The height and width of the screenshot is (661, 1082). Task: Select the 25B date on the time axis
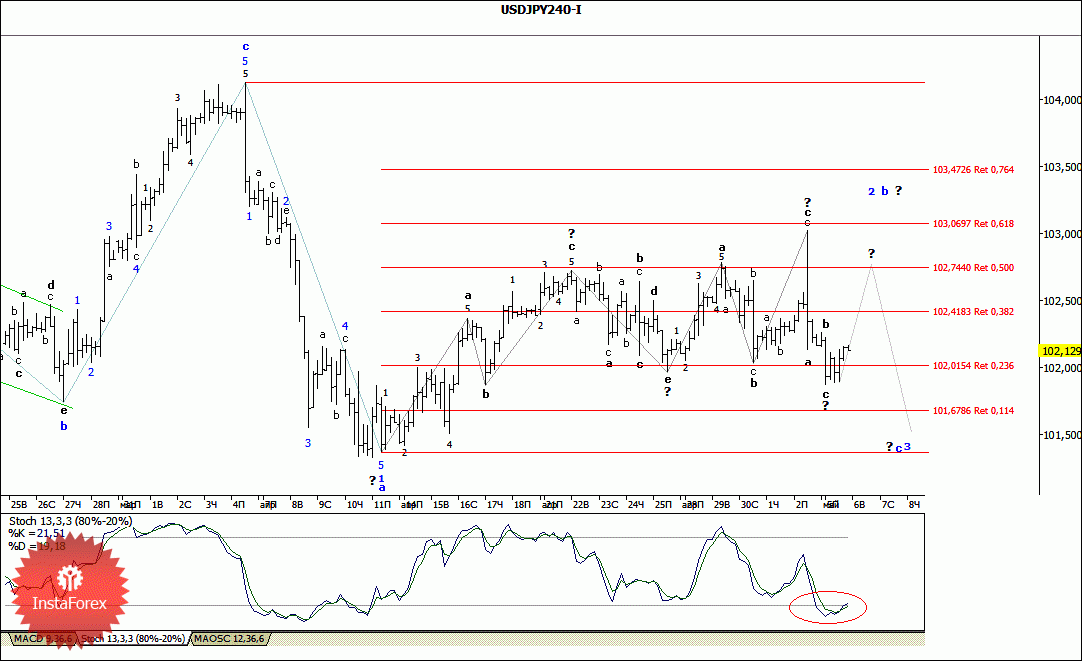point(19,504)
